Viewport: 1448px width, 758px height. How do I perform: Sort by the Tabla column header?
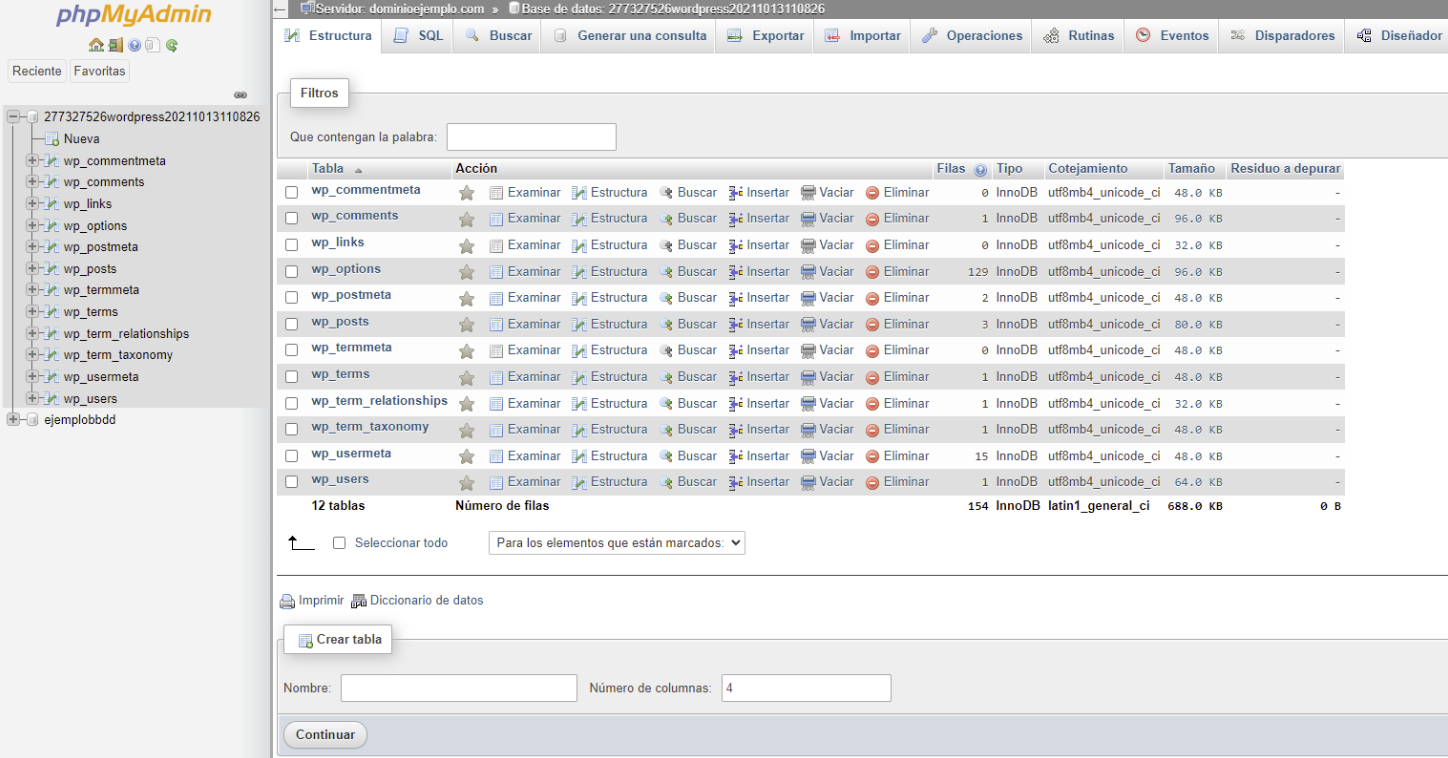coord(328,169)
